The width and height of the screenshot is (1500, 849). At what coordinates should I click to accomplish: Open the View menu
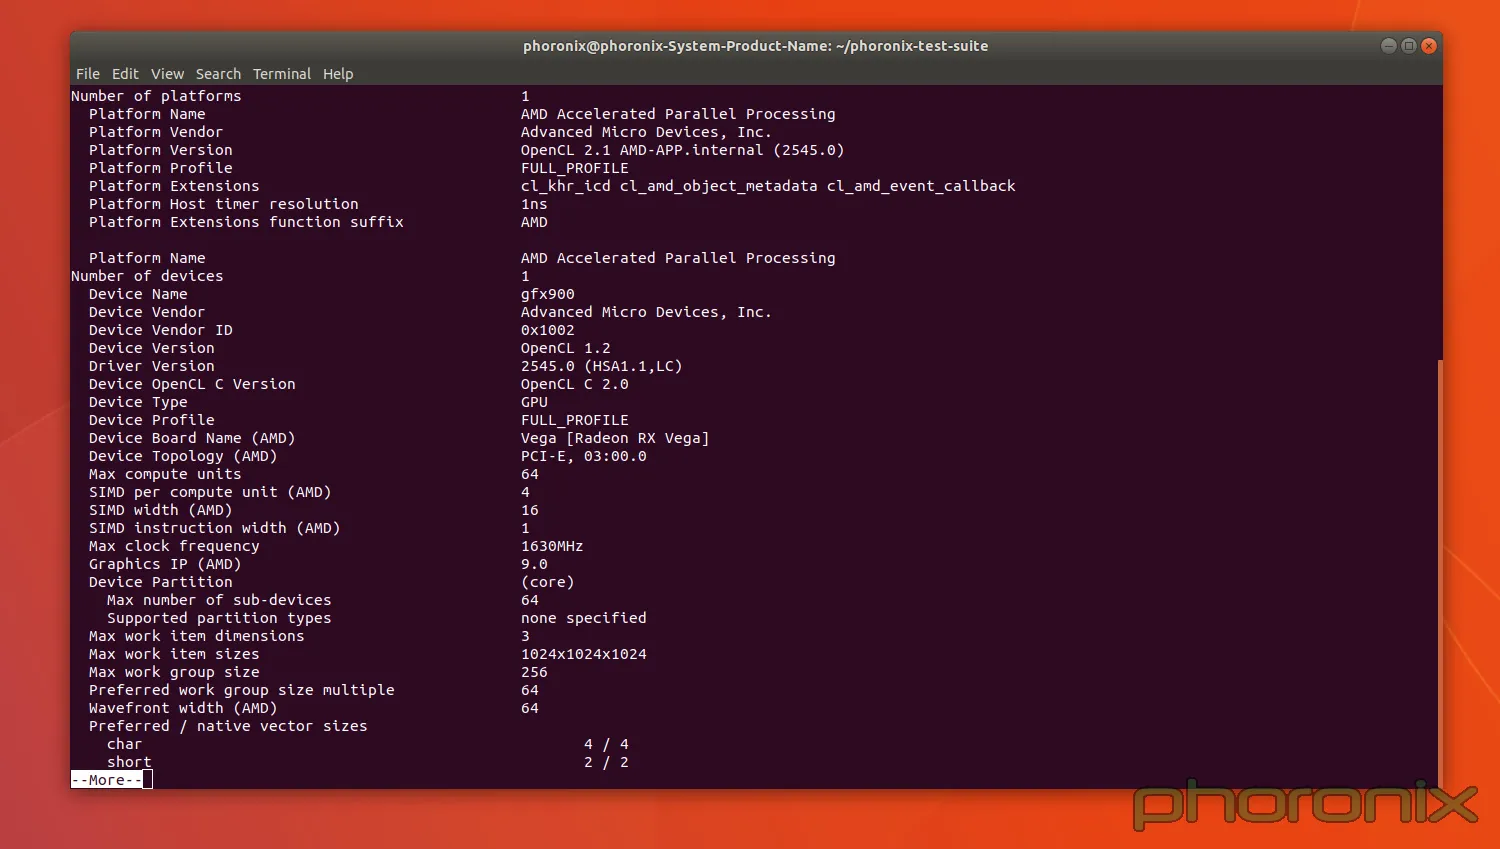(x=167, y=74)
